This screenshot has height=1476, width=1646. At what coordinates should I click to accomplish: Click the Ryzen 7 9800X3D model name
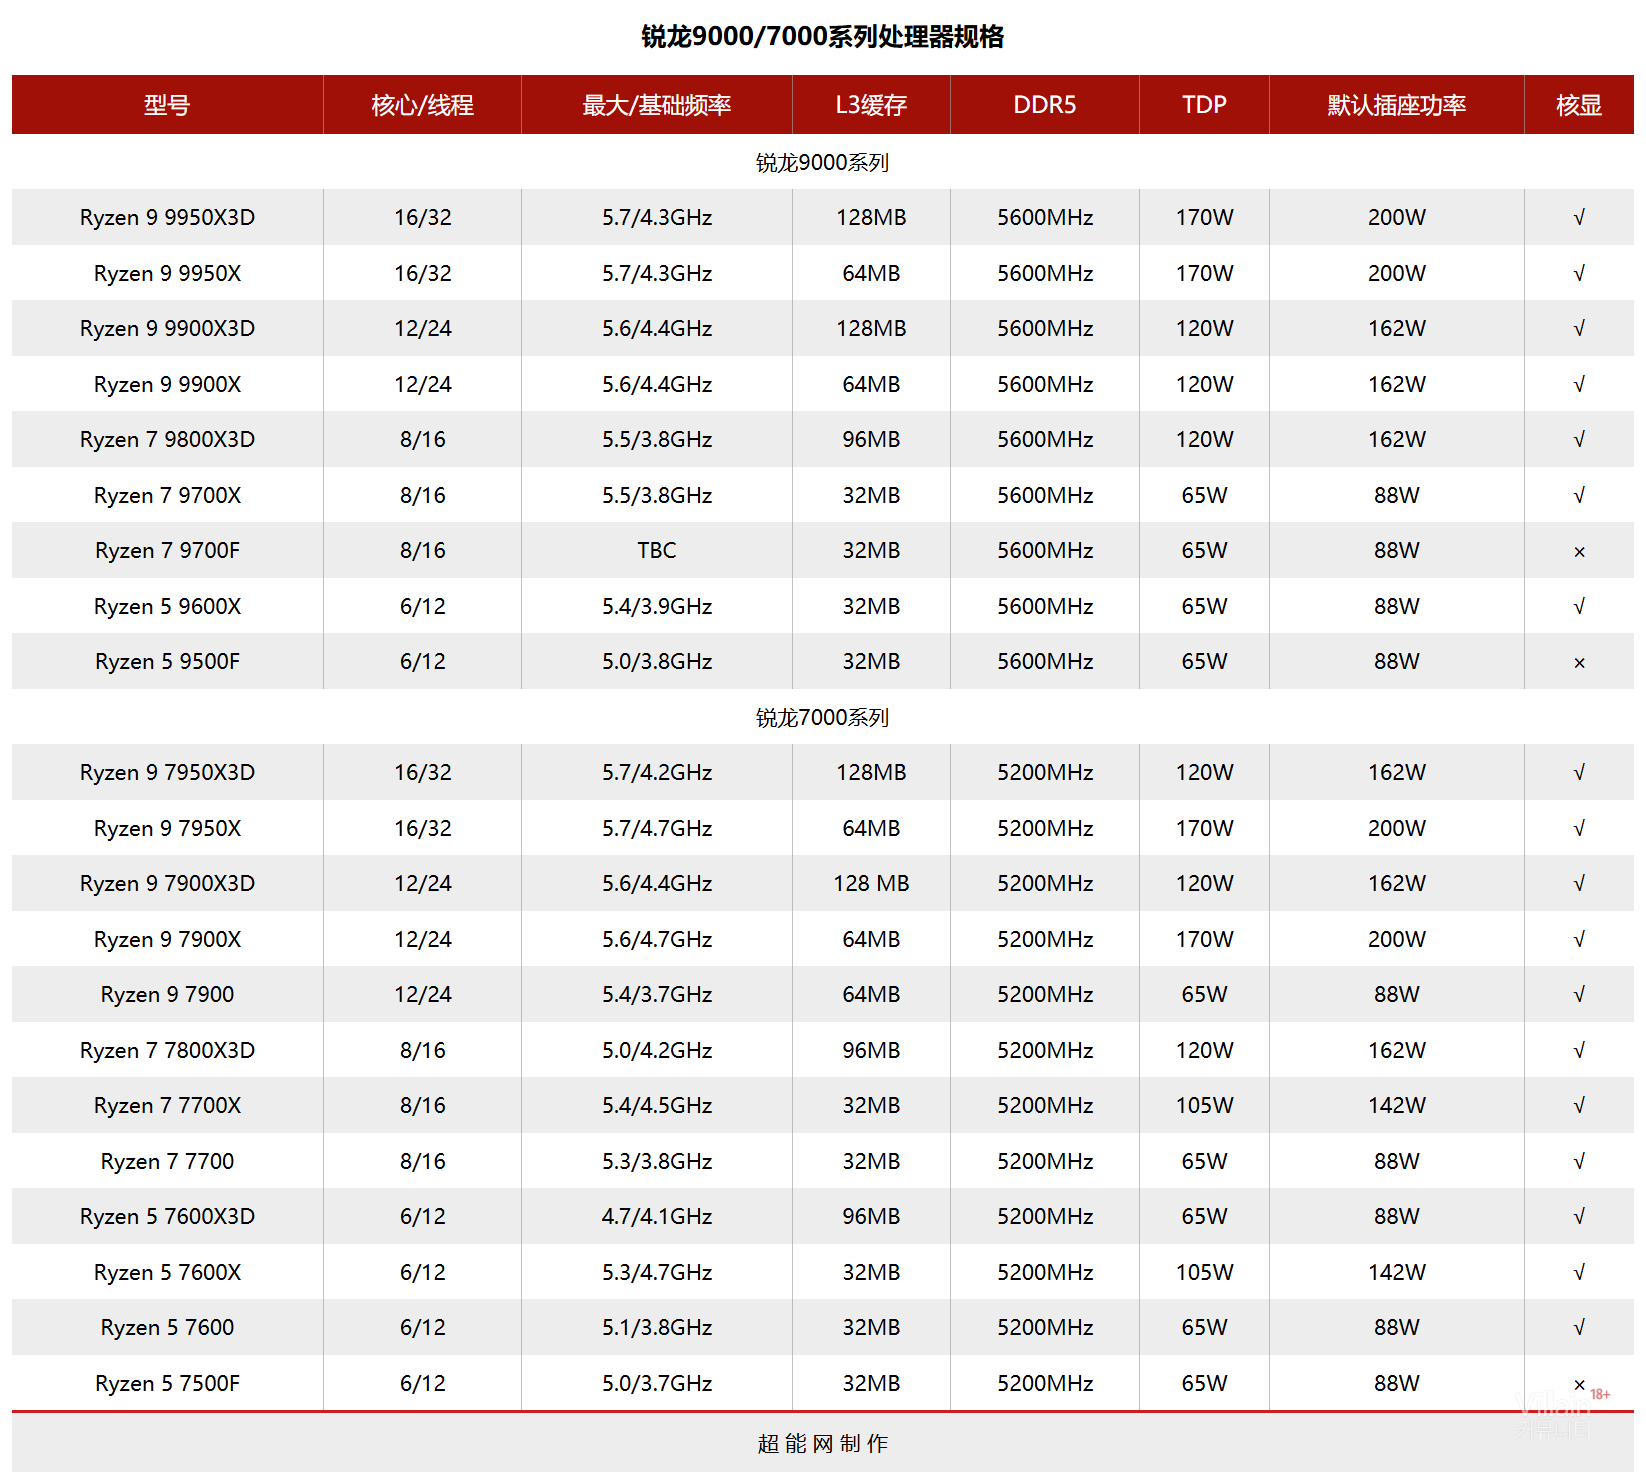[x=167, y=440]
